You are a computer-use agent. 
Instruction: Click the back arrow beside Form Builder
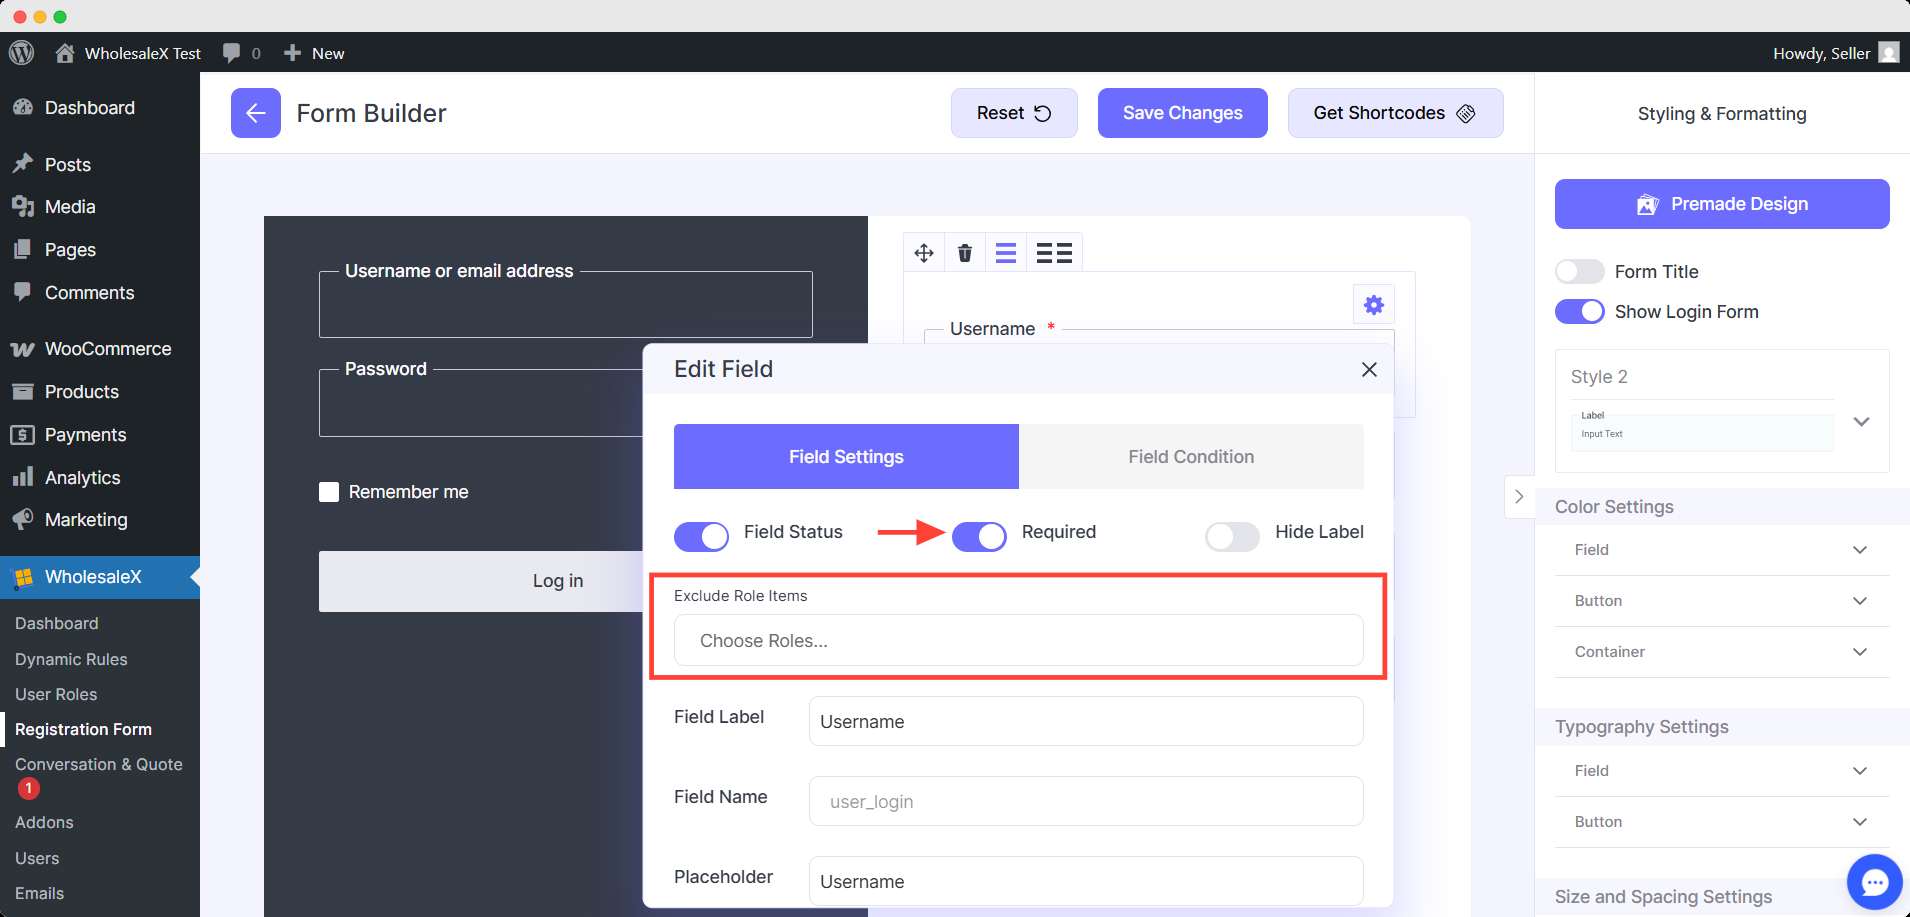coord(255,113)
